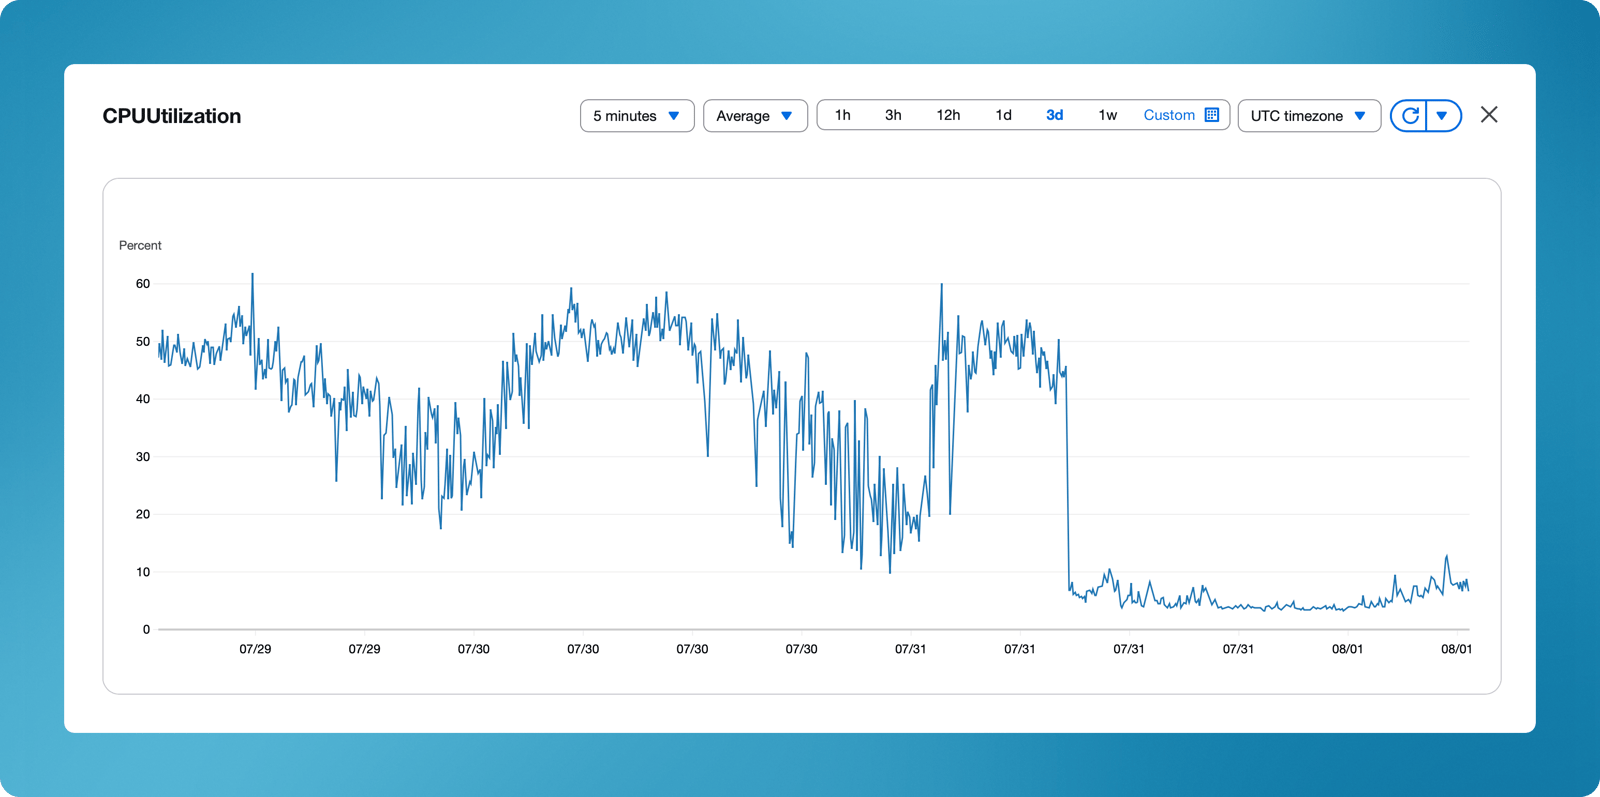This screenshot has height=797, width=1600.
Task: Close the CPUUtilization panel
Action: tap(1489, 115)
